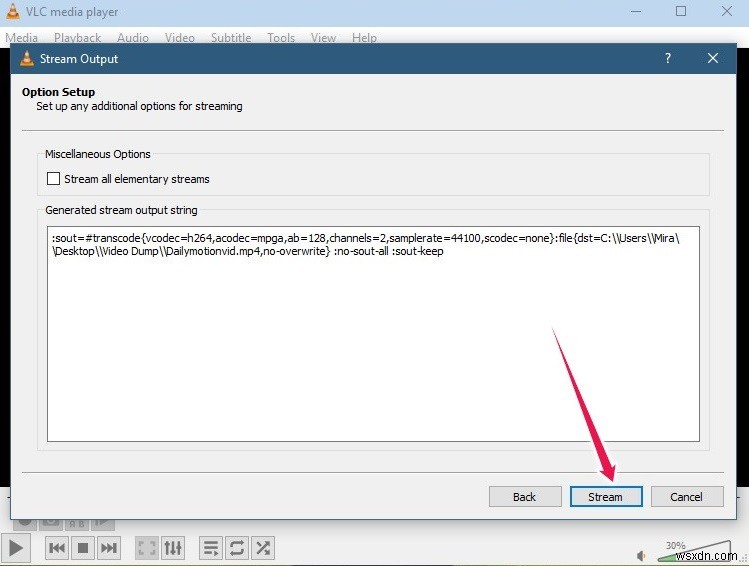Open the Playback menu
This screenshot has width=749, height=566.
coord(77,37)
